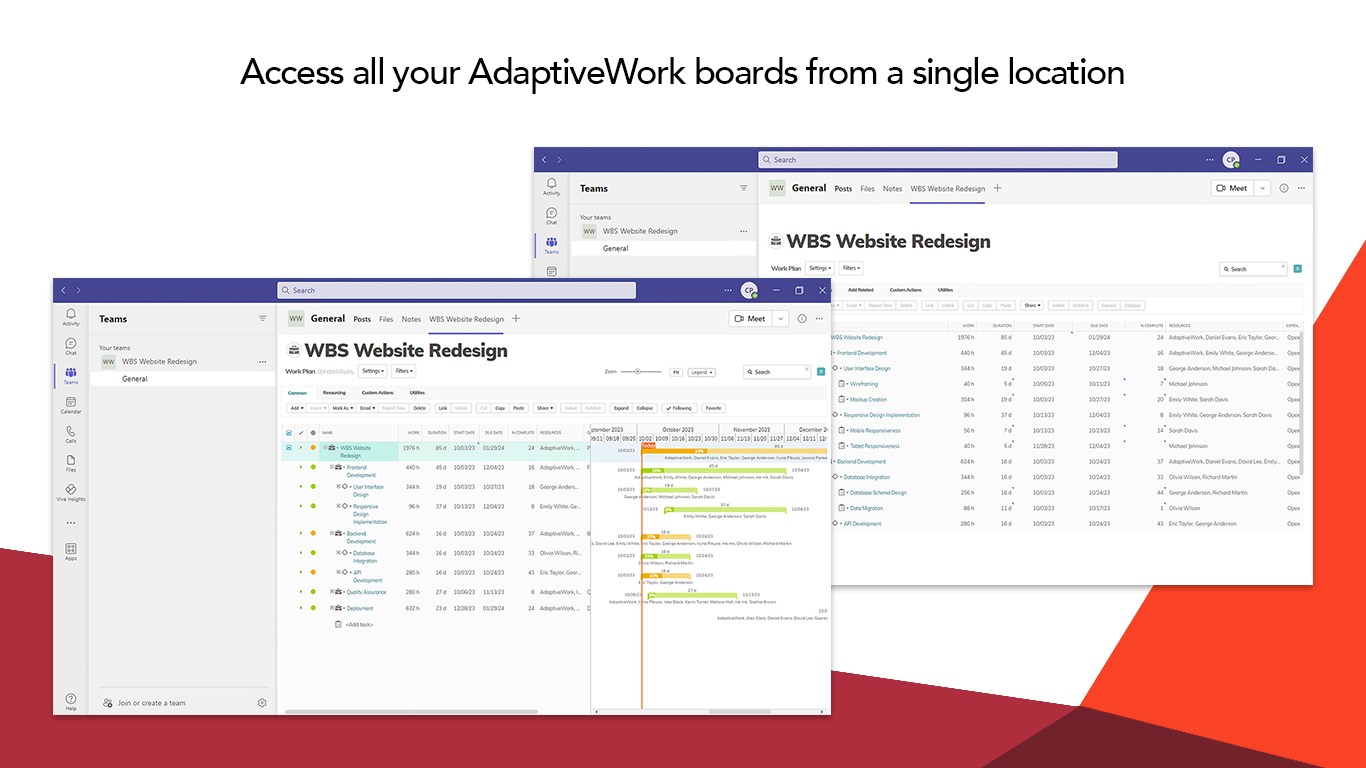Image resolution: width=1366 pixels, height=768 pixels.
Task: Open Activity in front window sidebar
Action: pos(71,317)
